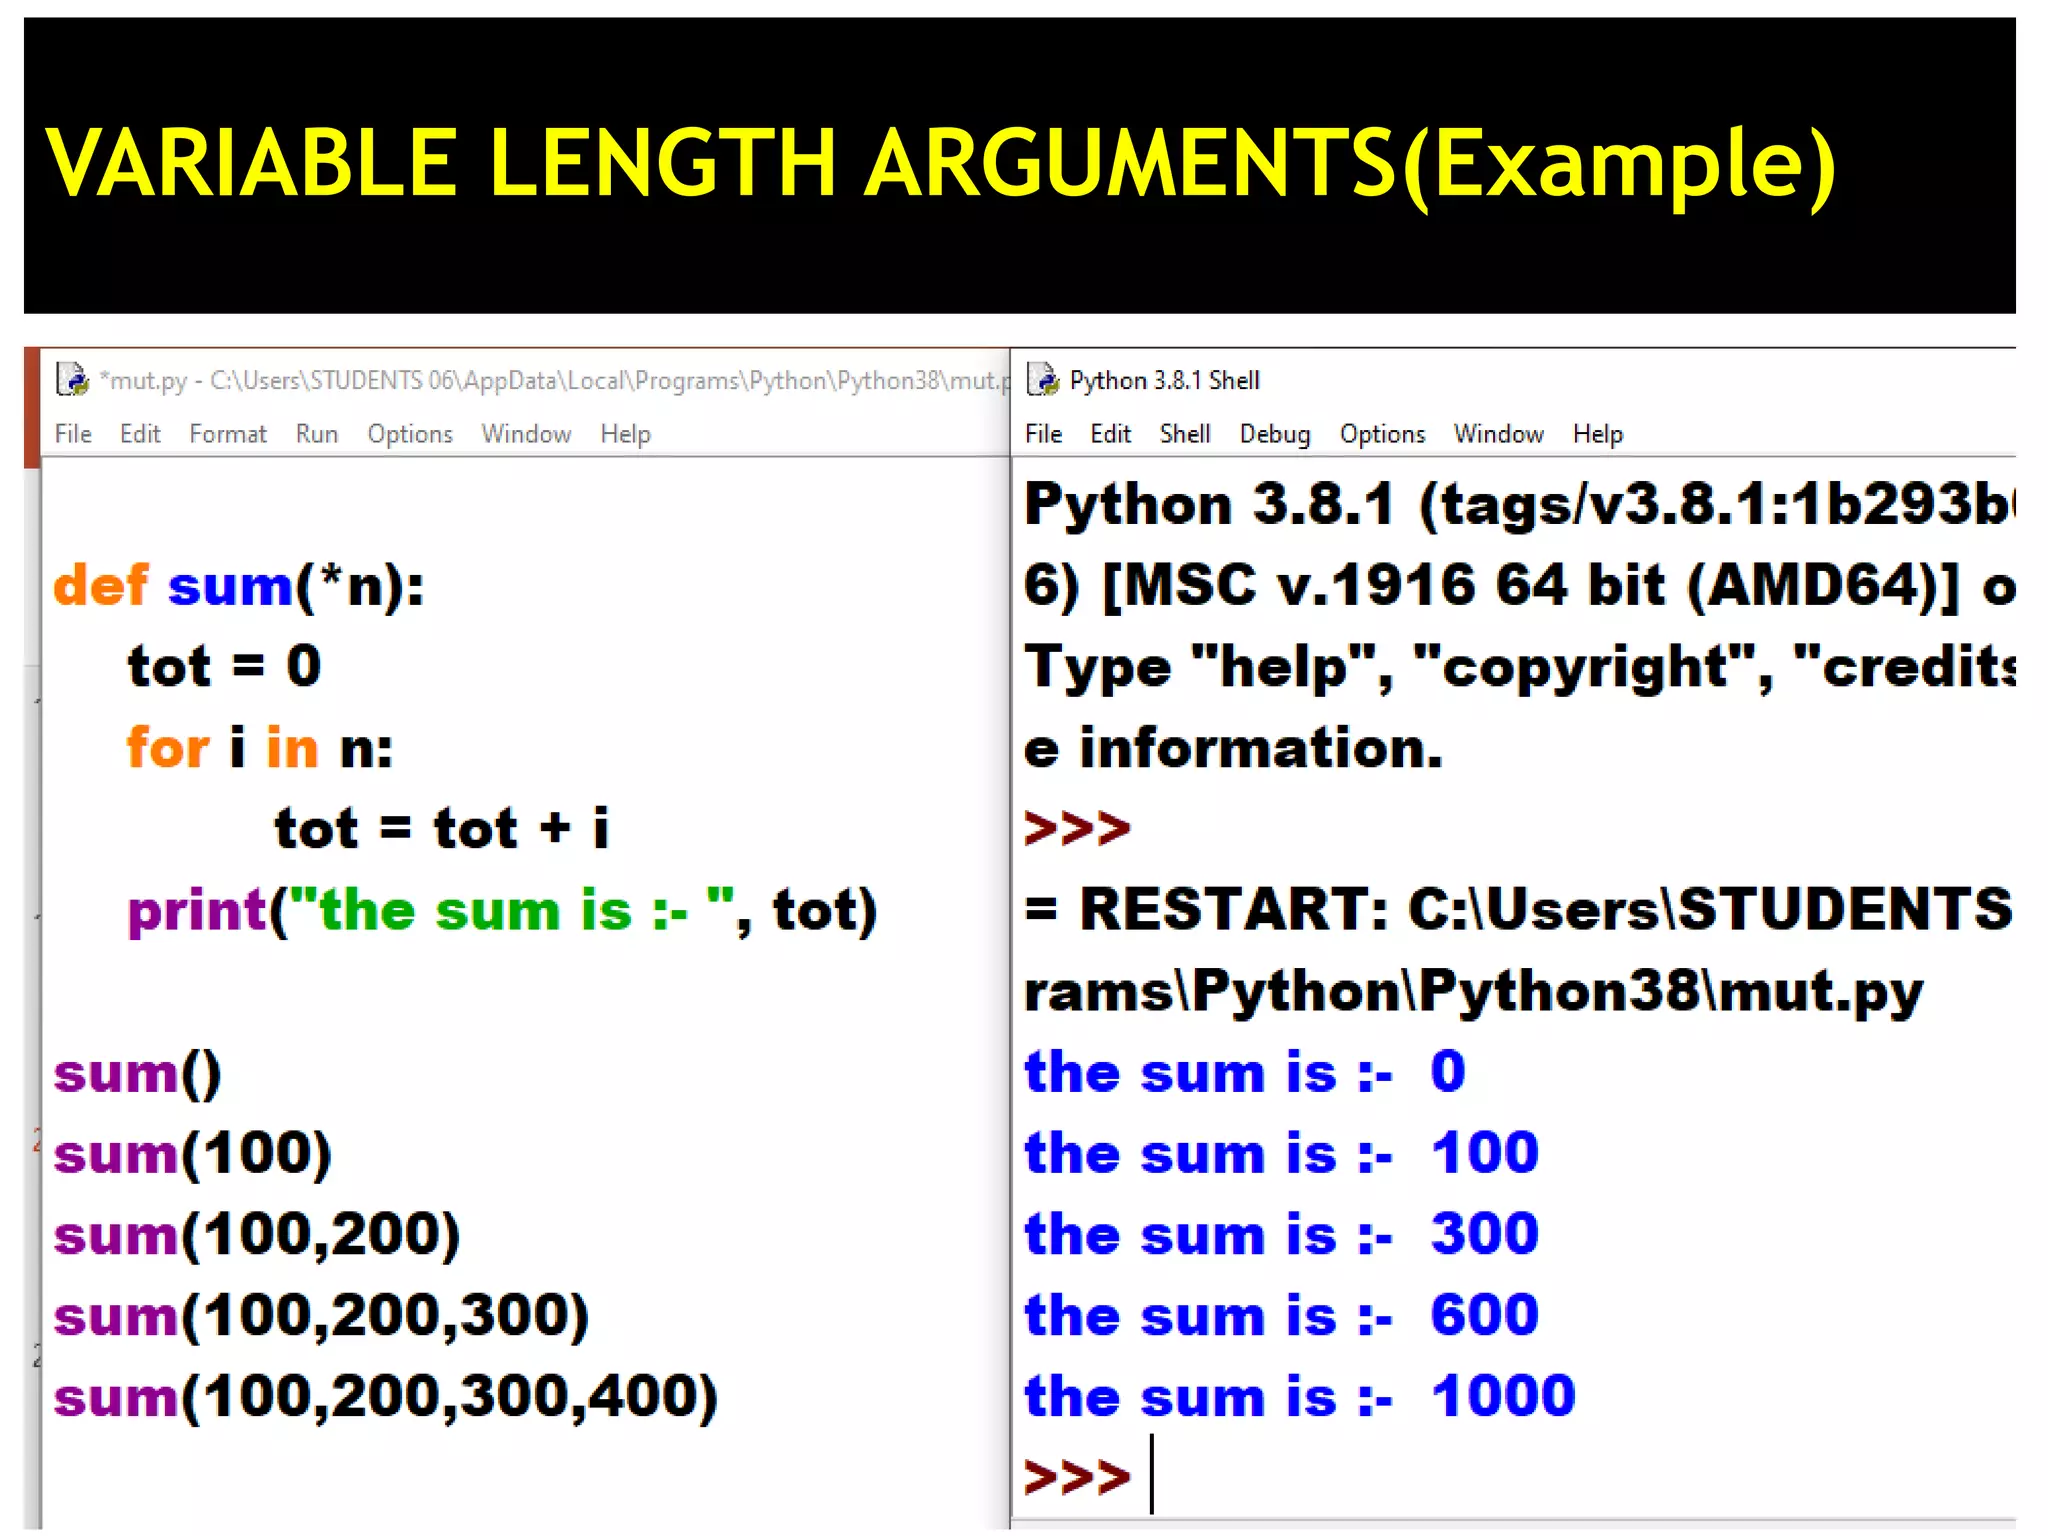Click the 'rams\Python\Python38\mut.py' shell line
This screenshot has height=1536, width=2048.
point(1474,992)
